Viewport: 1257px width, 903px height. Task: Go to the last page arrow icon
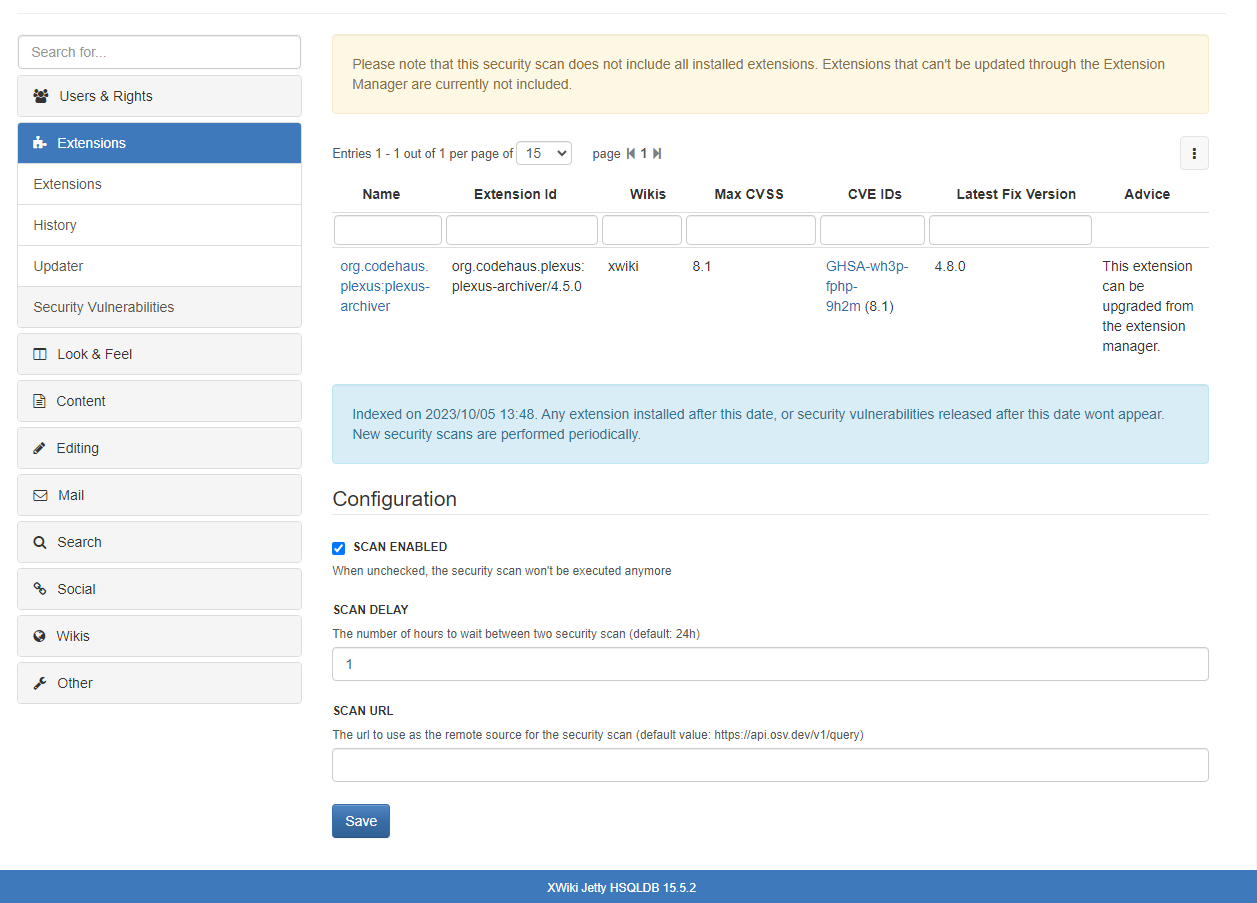tap(657, 154)
